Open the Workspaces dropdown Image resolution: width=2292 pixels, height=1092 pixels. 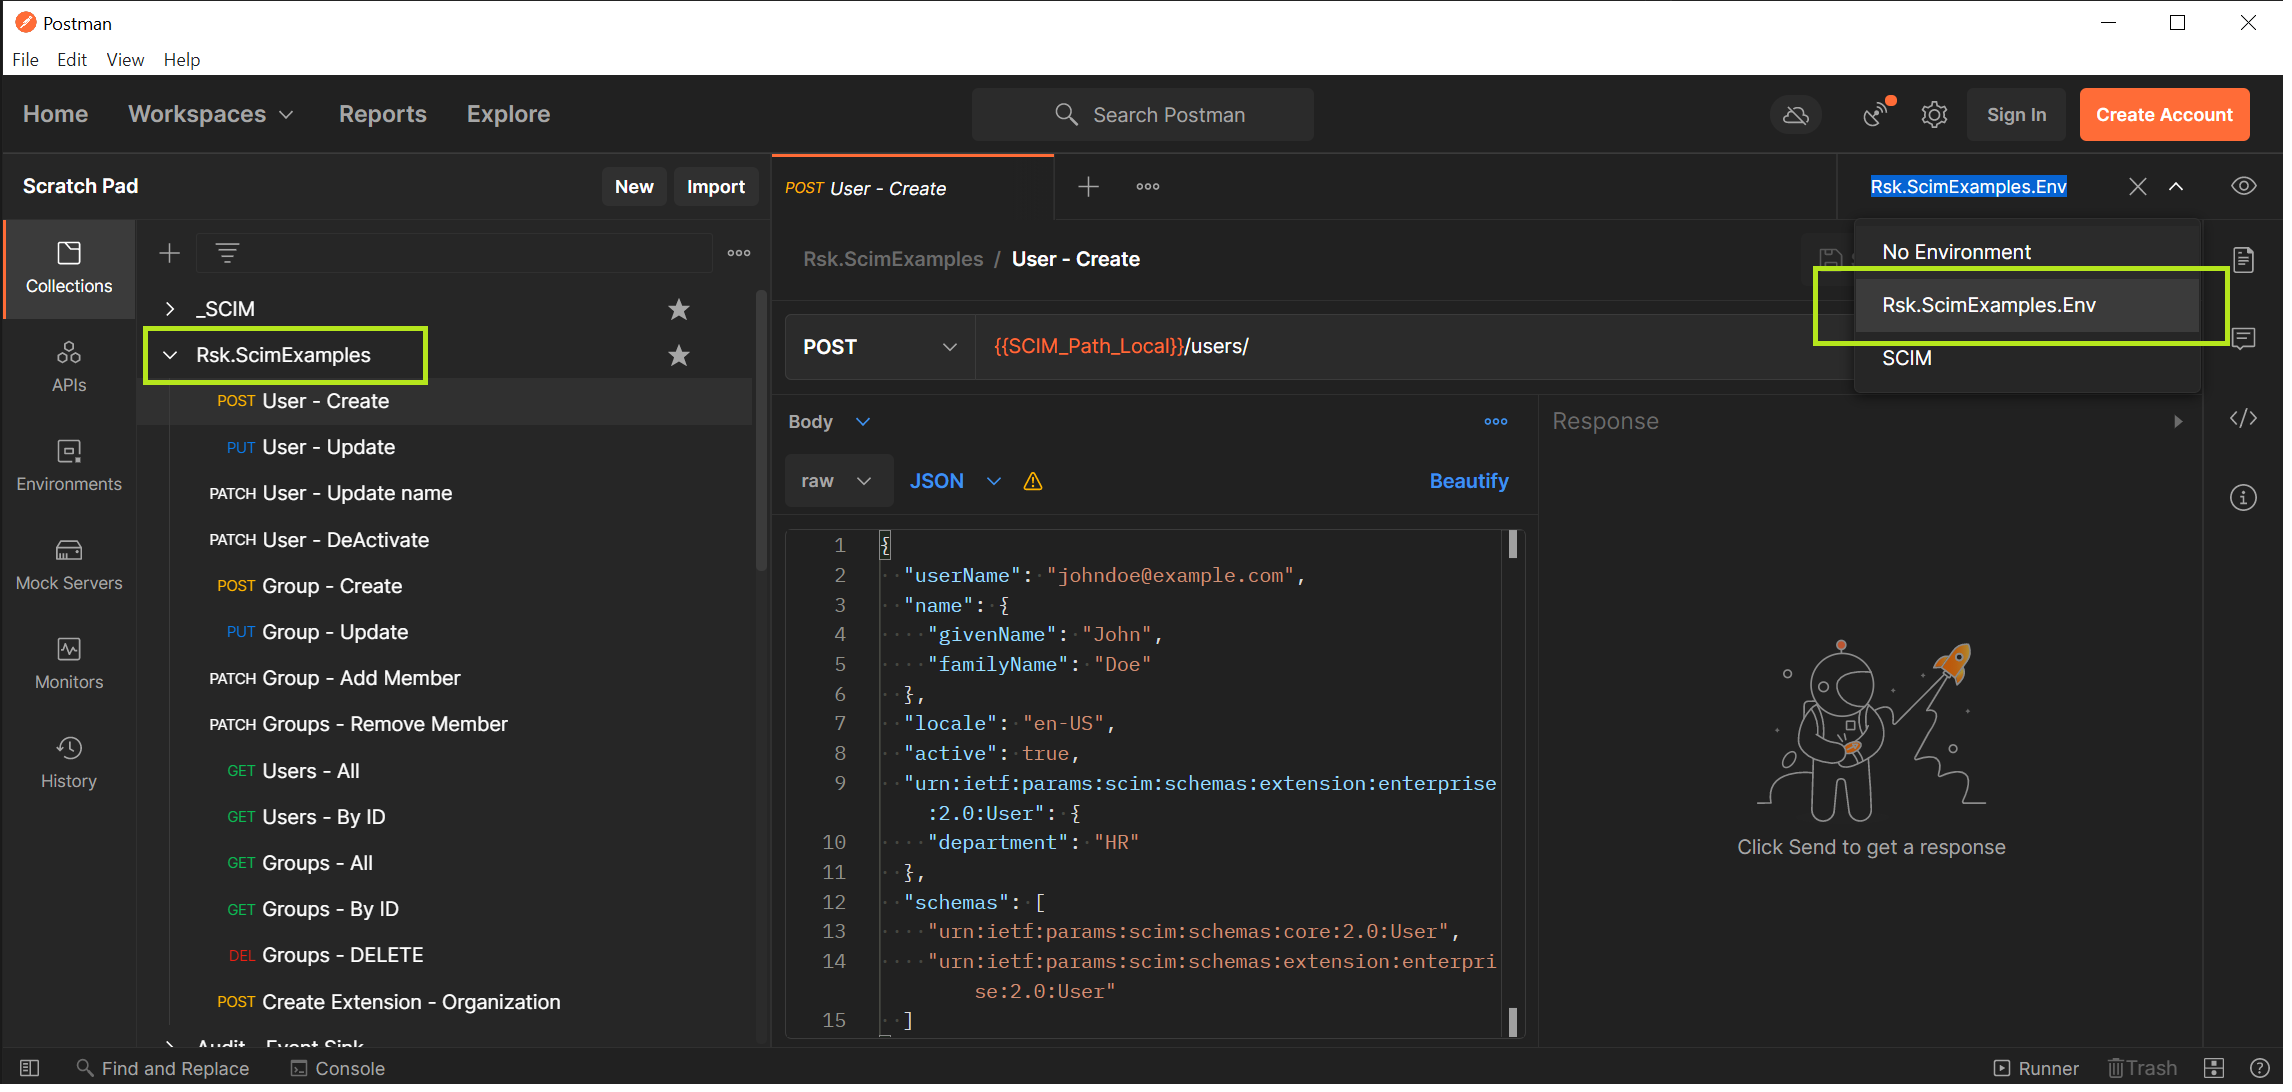[211, 115]
